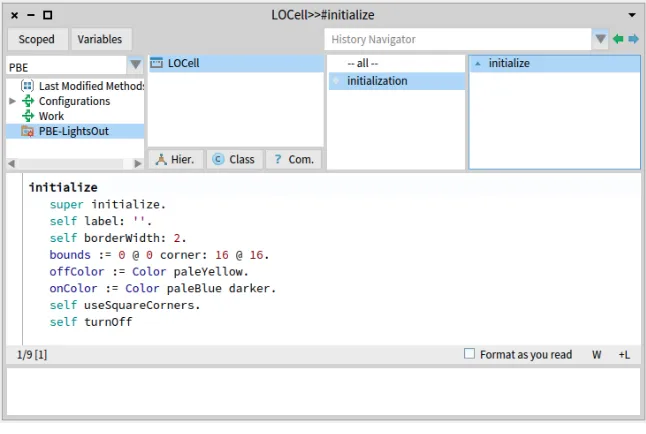Click the super initialize line

[108, 204]
